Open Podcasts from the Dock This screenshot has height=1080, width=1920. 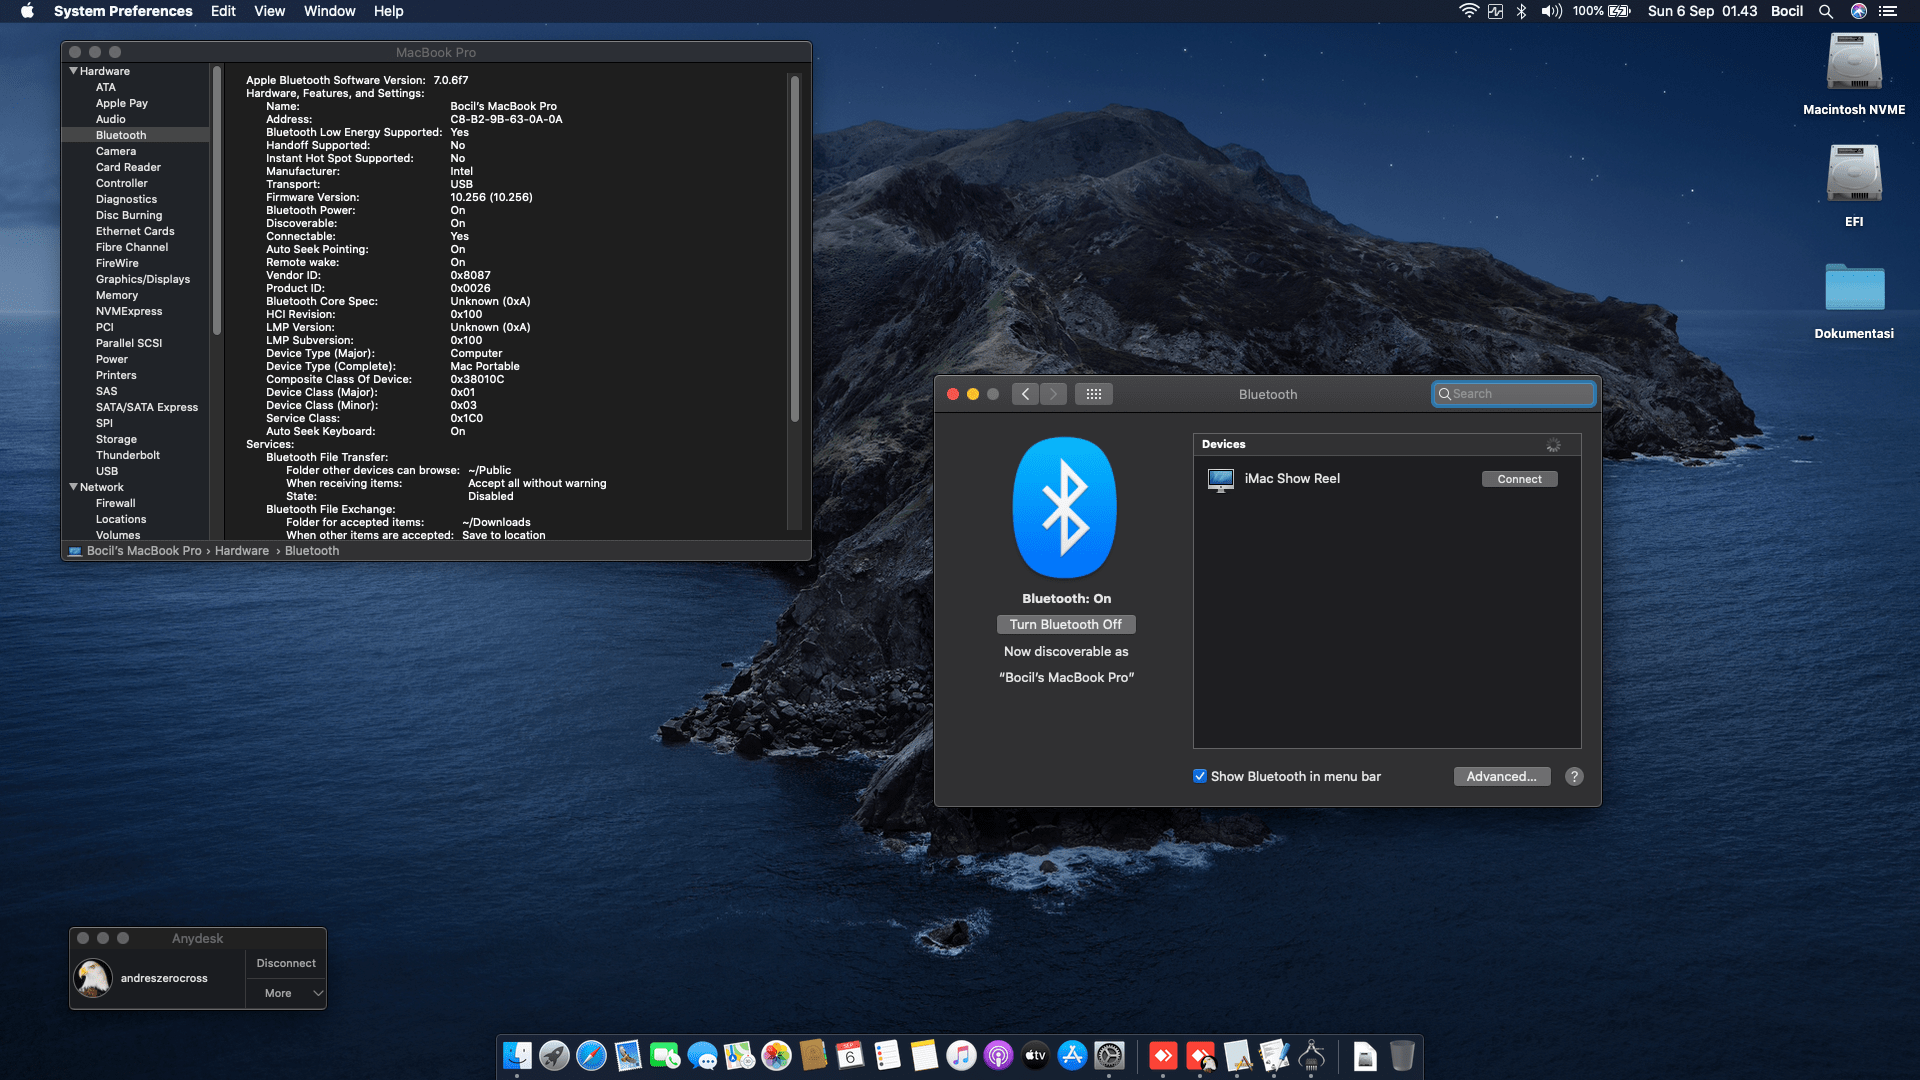[998, 1055]
